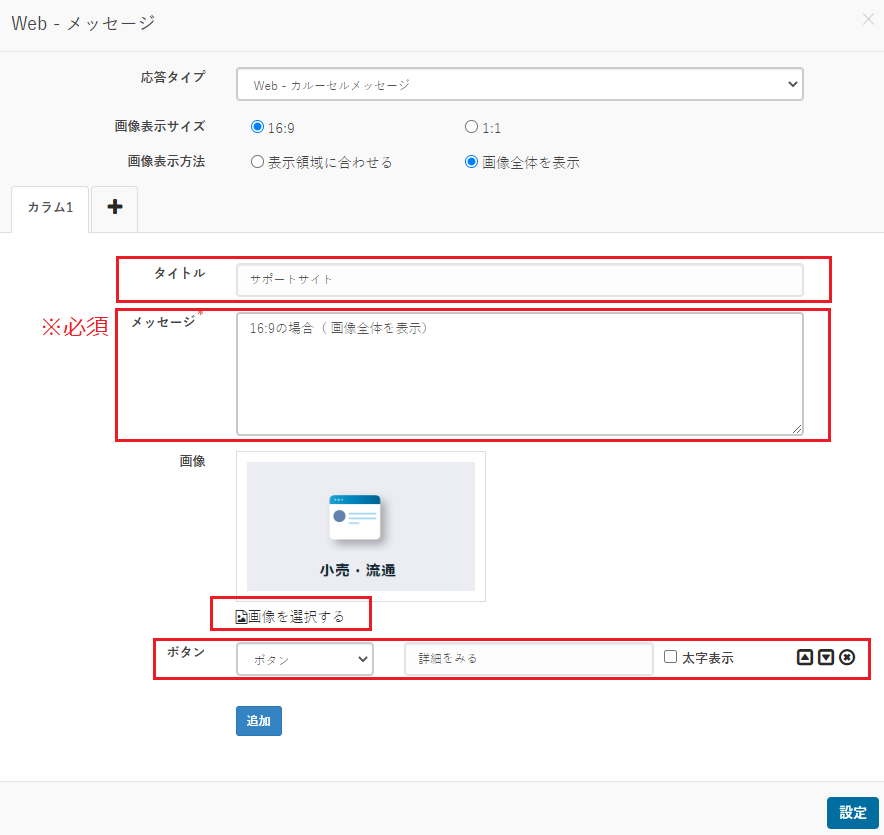Viewport: 884px width, 835px height.
Task: Focus the タイトル input field
Action: [x=520, y=280]
